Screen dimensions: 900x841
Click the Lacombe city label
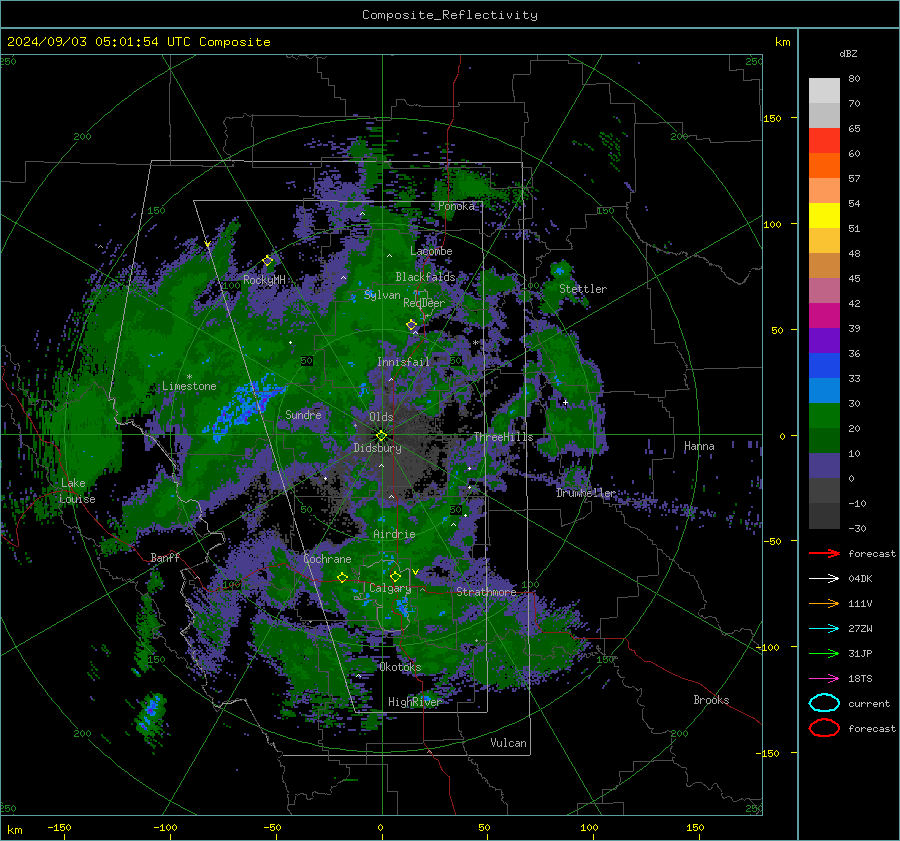pos(431,251)
